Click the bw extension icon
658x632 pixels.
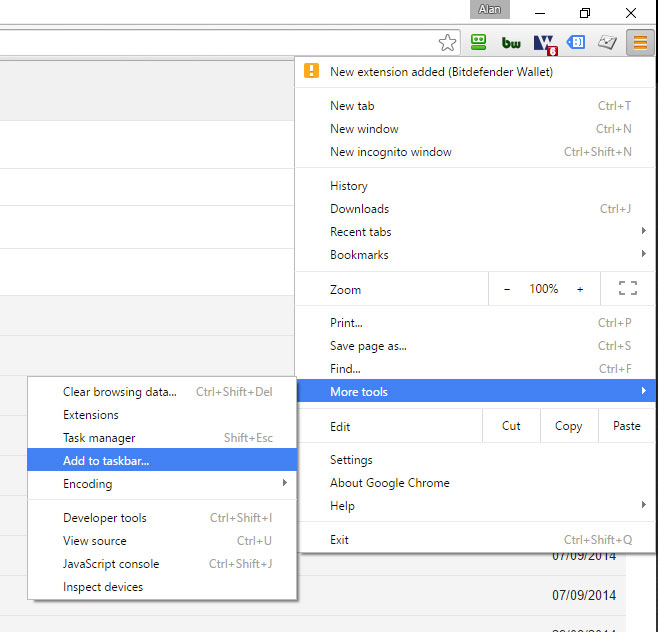511,42
